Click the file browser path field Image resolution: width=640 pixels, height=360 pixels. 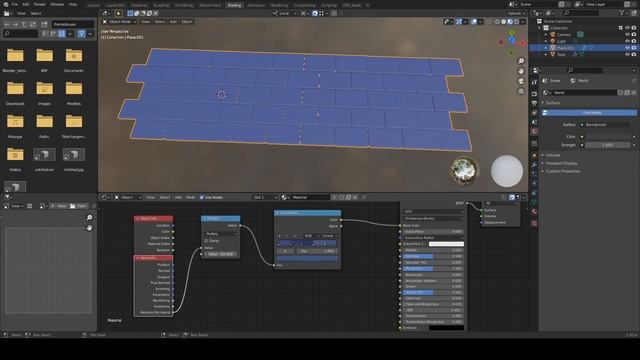73,24
